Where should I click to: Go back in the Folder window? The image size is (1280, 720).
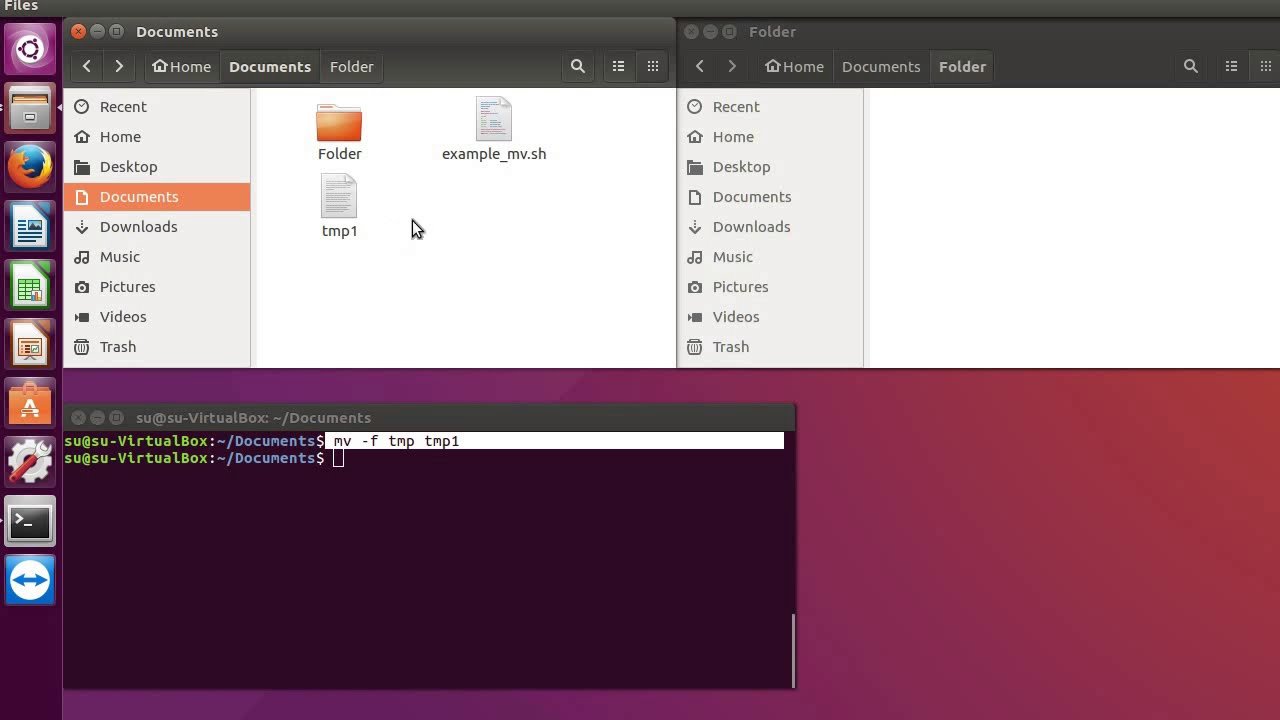[x=700, y=66]
